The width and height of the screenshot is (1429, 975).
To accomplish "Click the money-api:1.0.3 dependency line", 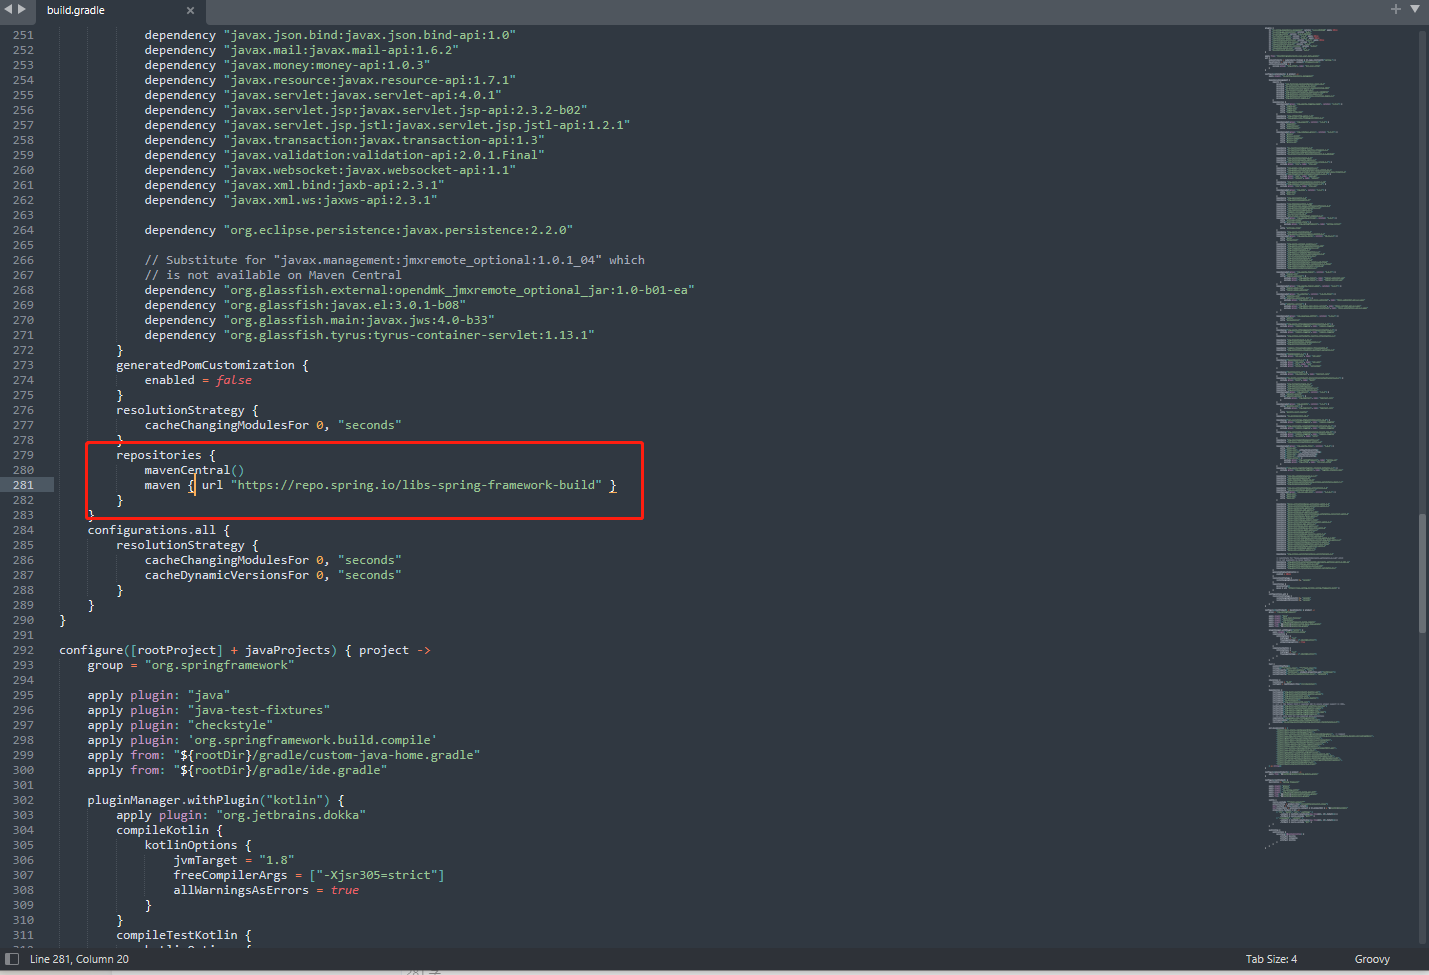I will coord(287,65).
